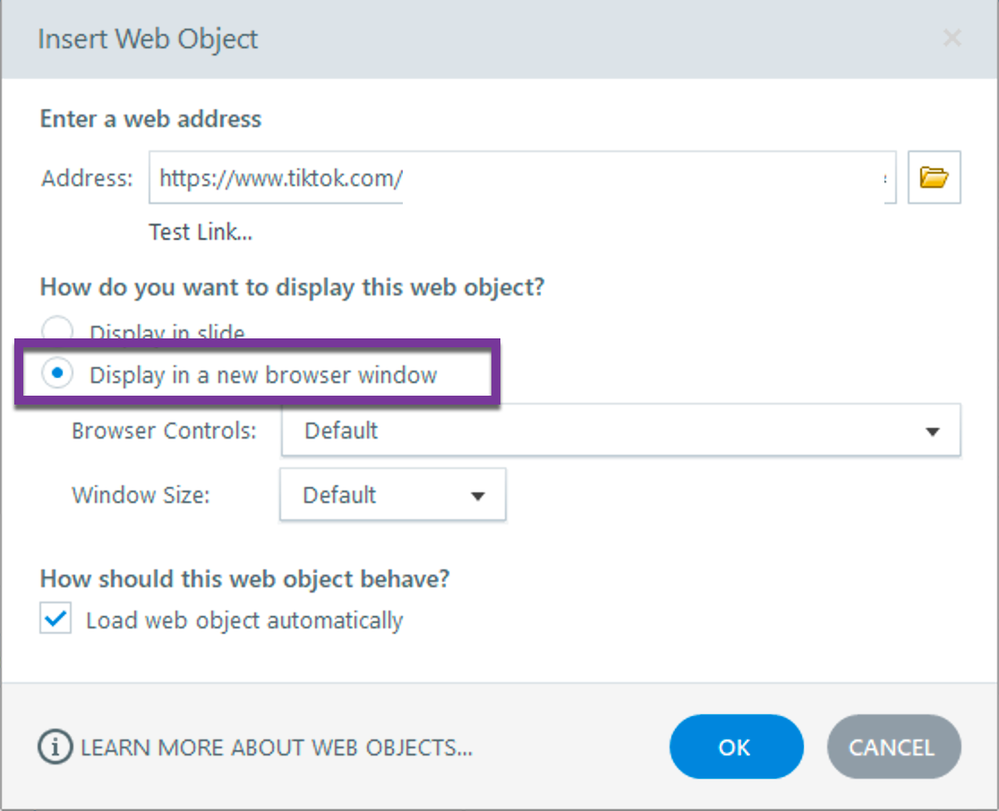Click the arrow of Browser Controls combo box
Screen dimensions: 999x811
[932, 432]
